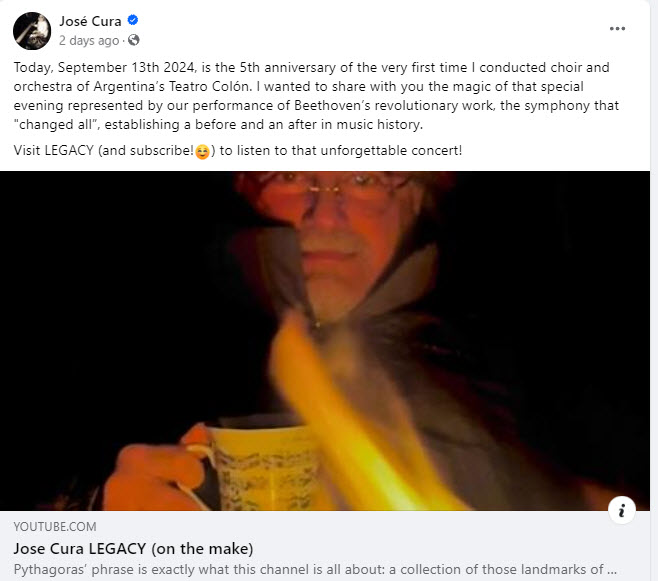This screenshot has width=658, height=581.
Task: Click the ellipsis ending the link description
Action: pyautogui.click(x=612, y=570)
